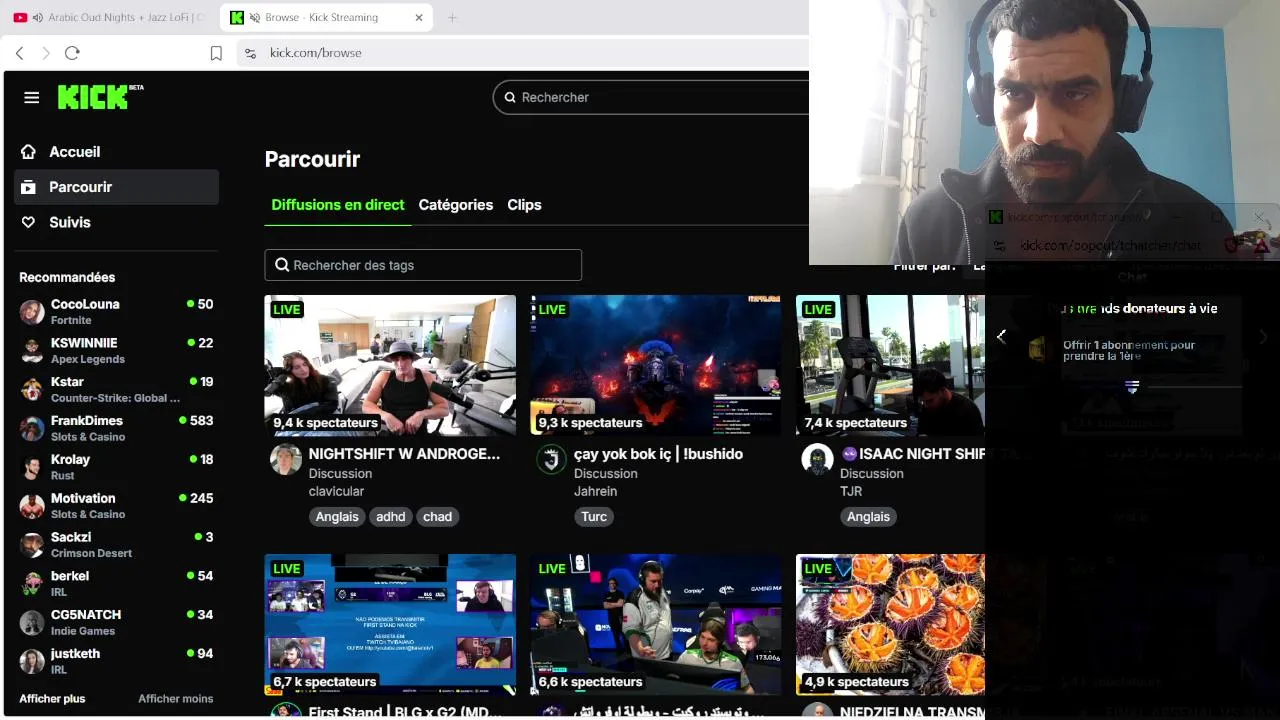Viewport: 1280px width, 720px height.
Task: Open FrankDimes channel avatar
Action: tap(32, 428)
